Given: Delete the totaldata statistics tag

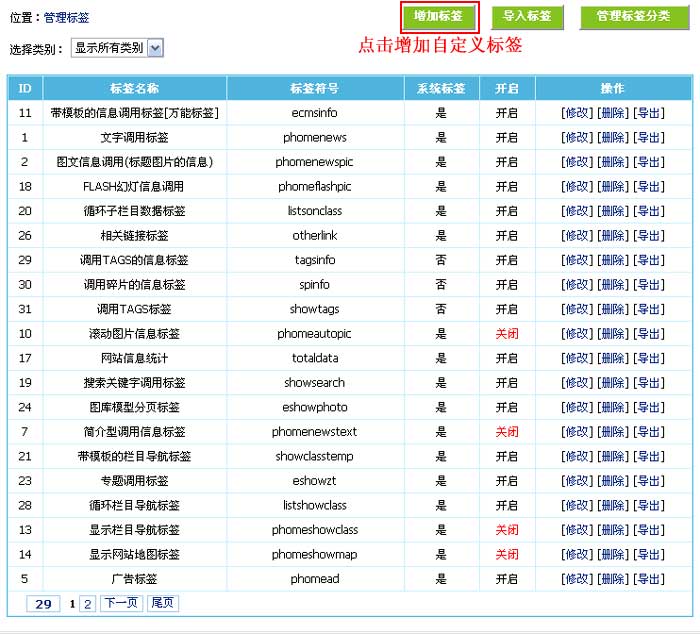Looking at the screenshot, I should pyautogui.click(x=612, y=358).
